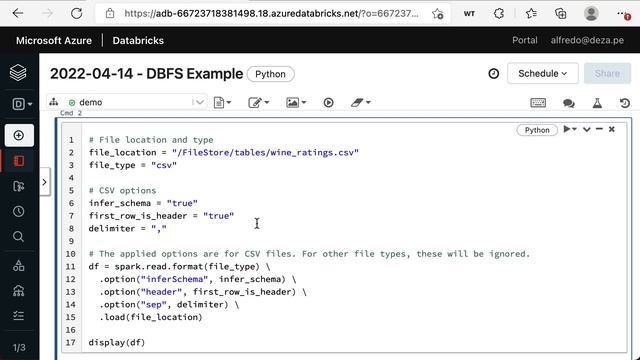
Task: Go back using browser back arrow
Action: tap(18, 13)
